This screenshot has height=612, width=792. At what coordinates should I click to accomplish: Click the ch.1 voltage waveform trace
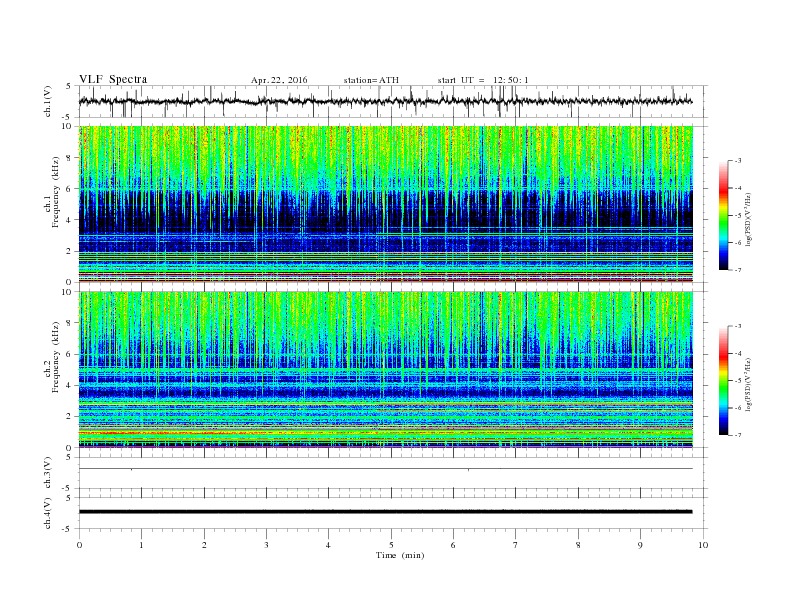point(385,101)
